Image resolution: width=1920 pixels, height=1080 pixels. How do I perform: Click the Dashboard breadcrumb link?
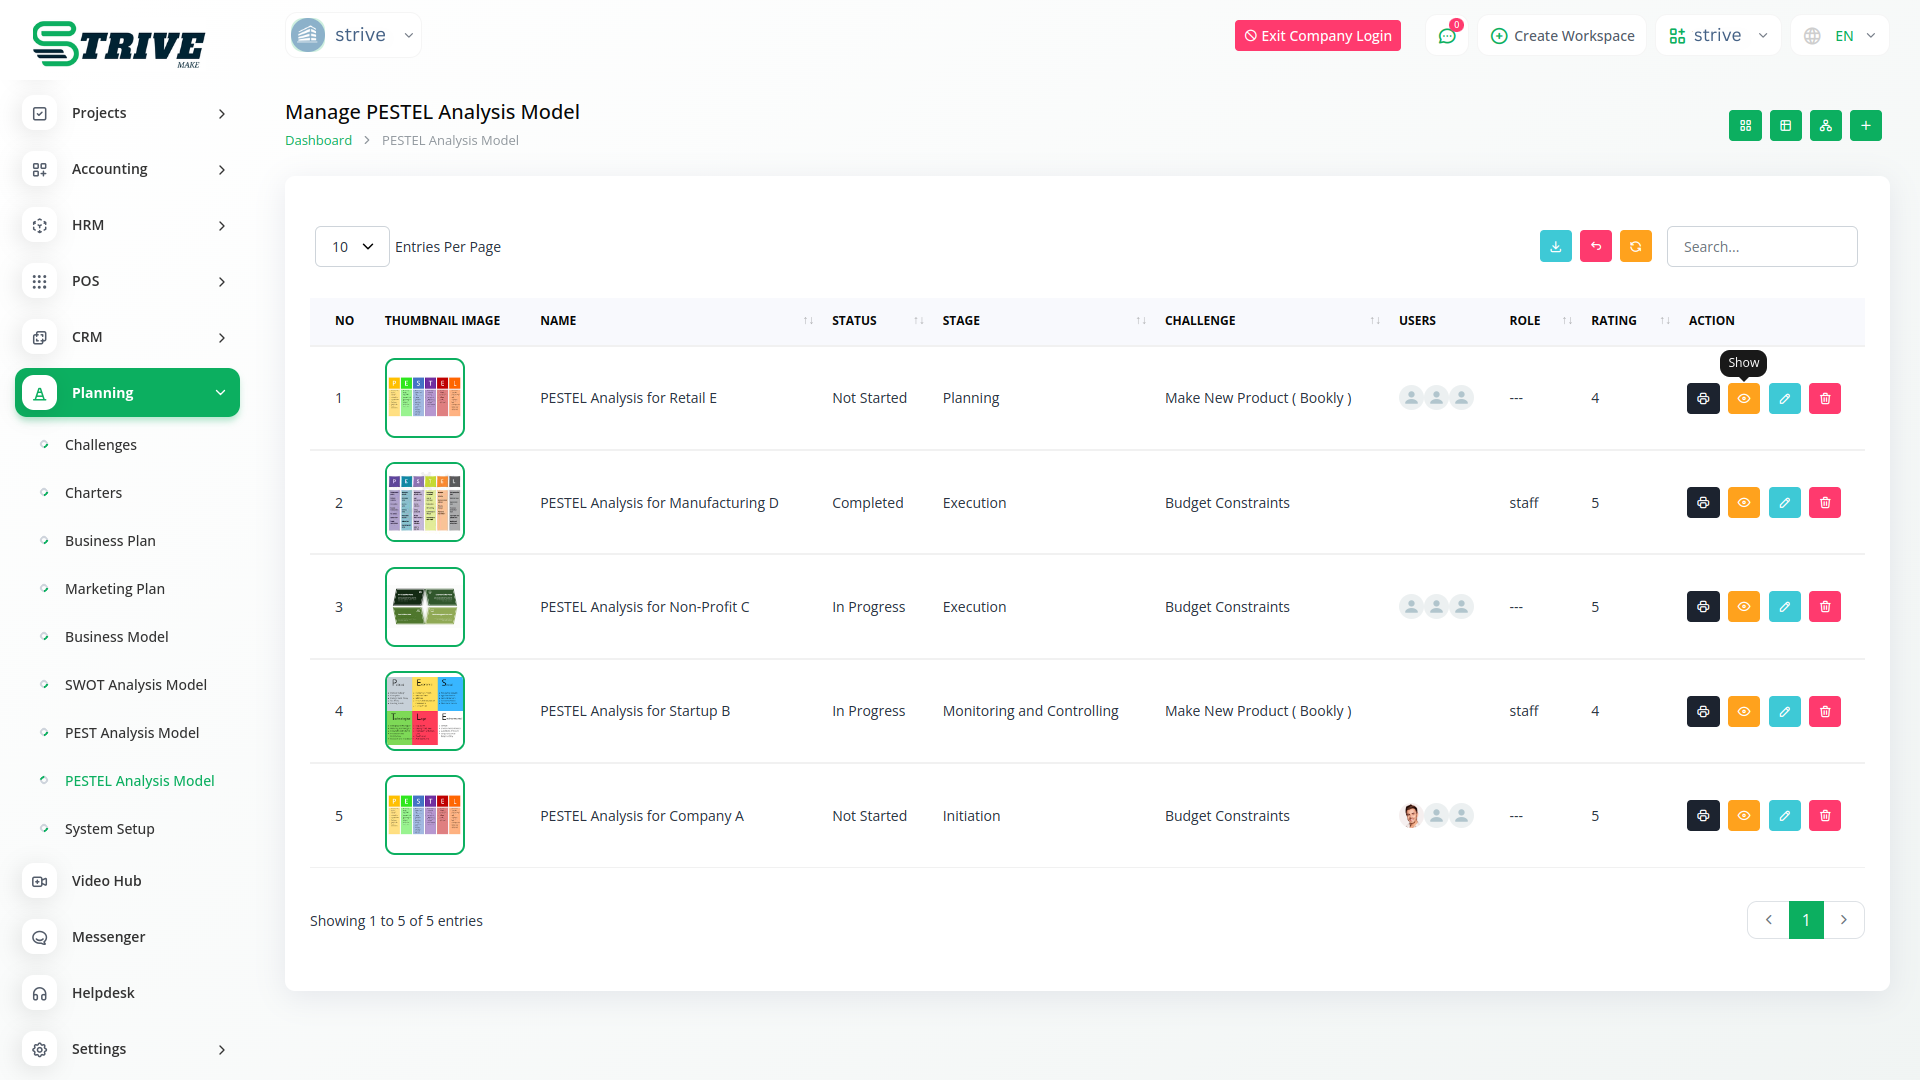click(x=318, y=140)
